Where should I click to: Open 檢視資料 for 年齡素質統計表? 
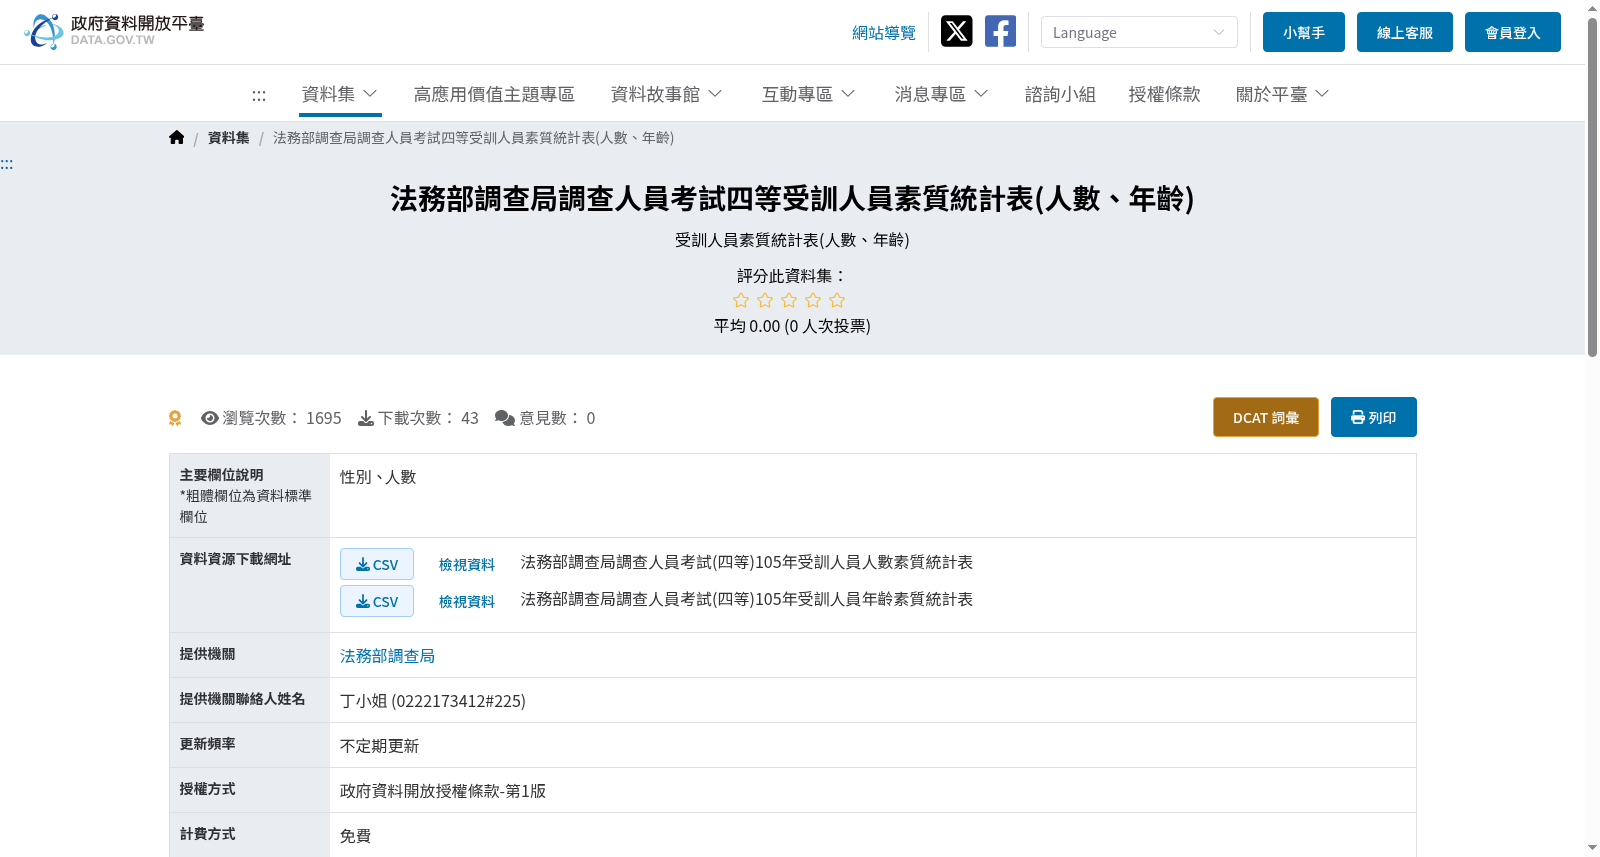pos(467,602)
